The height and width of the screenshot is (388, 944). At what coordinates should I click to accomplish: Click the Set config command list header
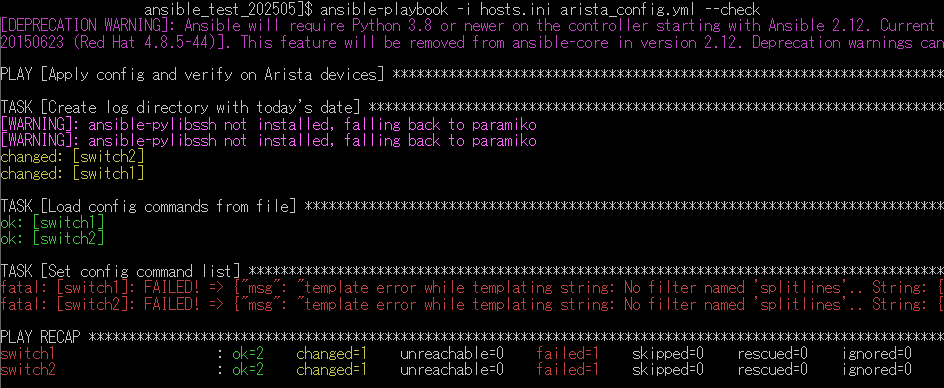point(472,272)
